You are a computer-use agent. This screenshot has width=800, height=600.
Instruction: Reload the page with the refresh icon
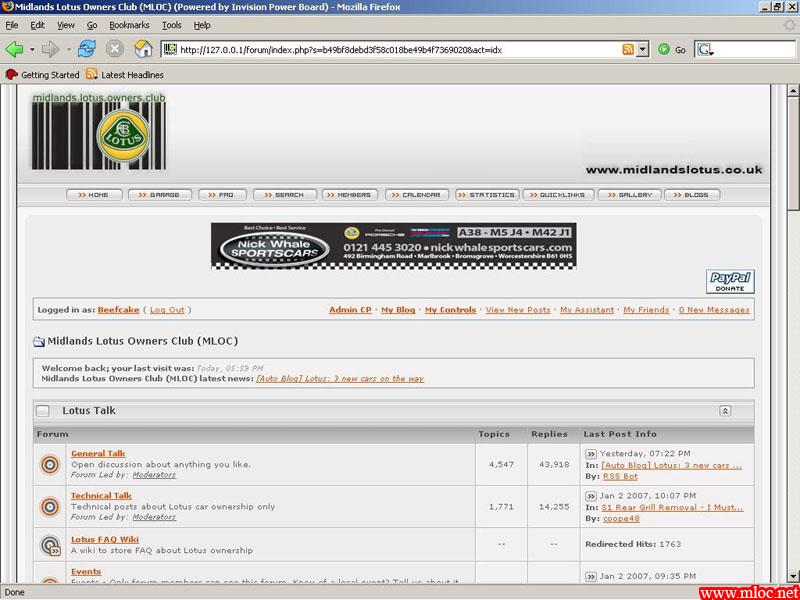87,49
